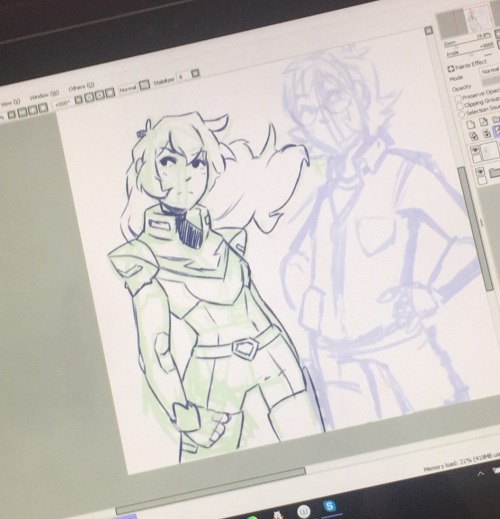Toggle the link box under the top layer's eye

pos(477,159)
